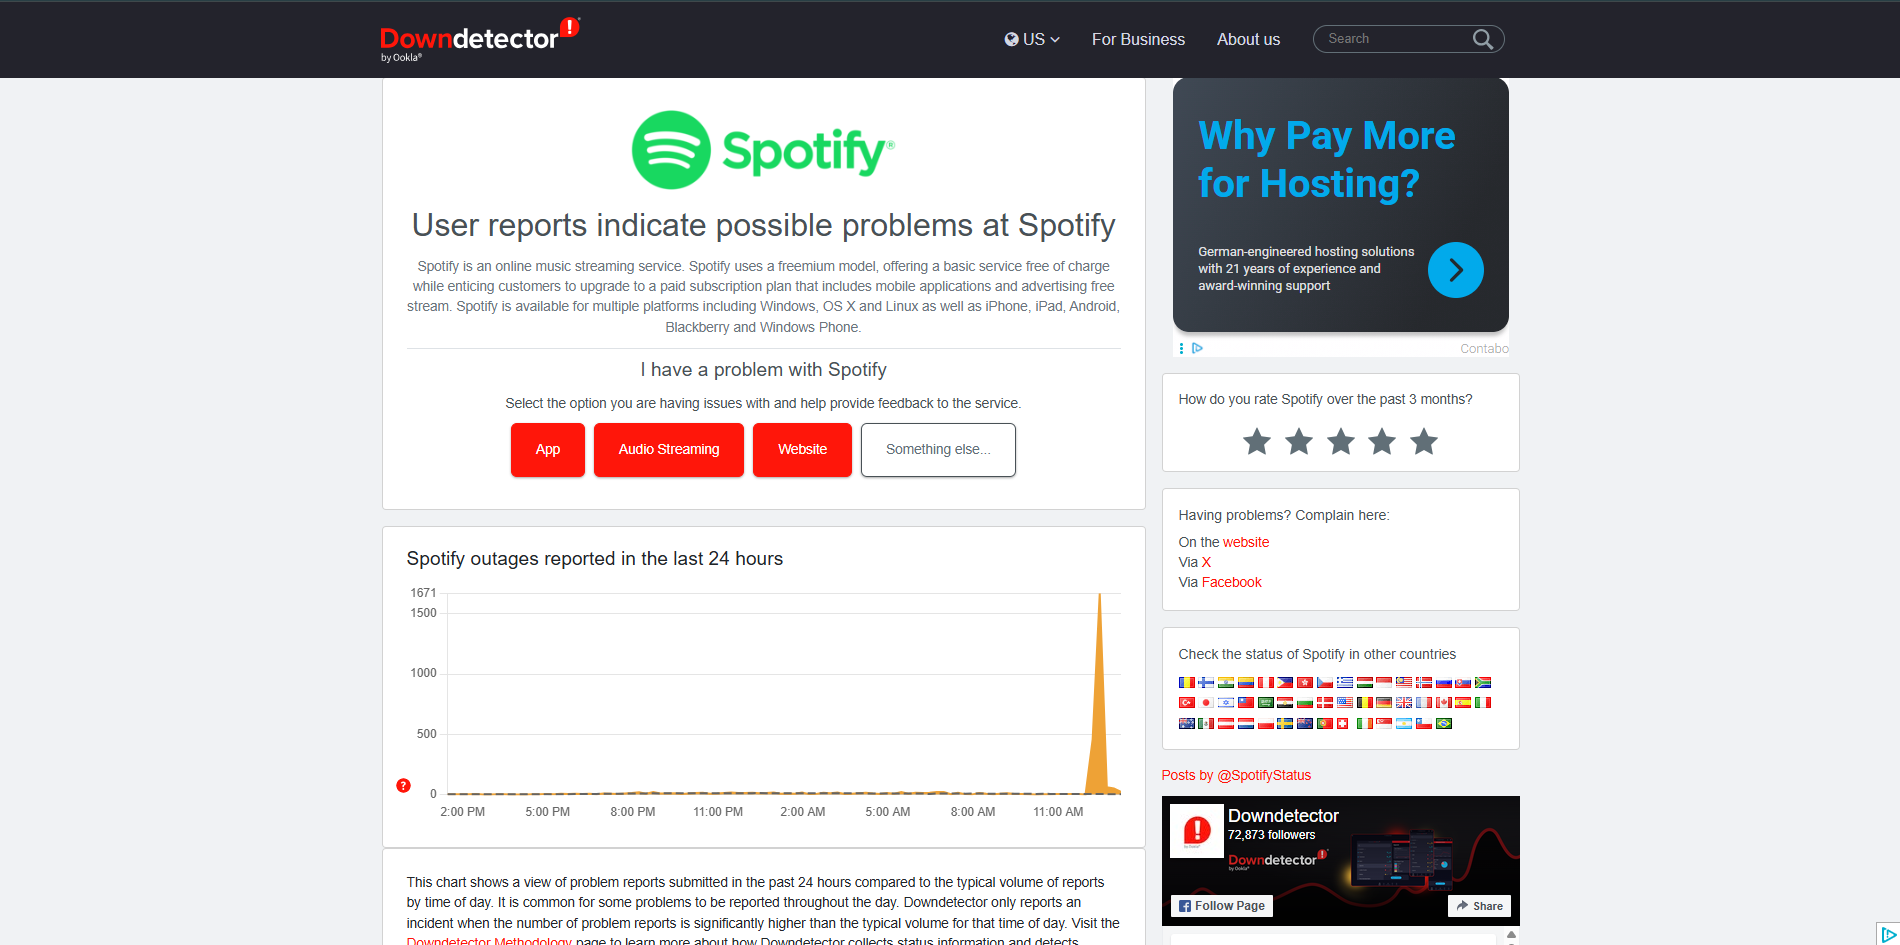The image size is (1900, 945).
Task: Select the Canada flag
Action: 1444,703
